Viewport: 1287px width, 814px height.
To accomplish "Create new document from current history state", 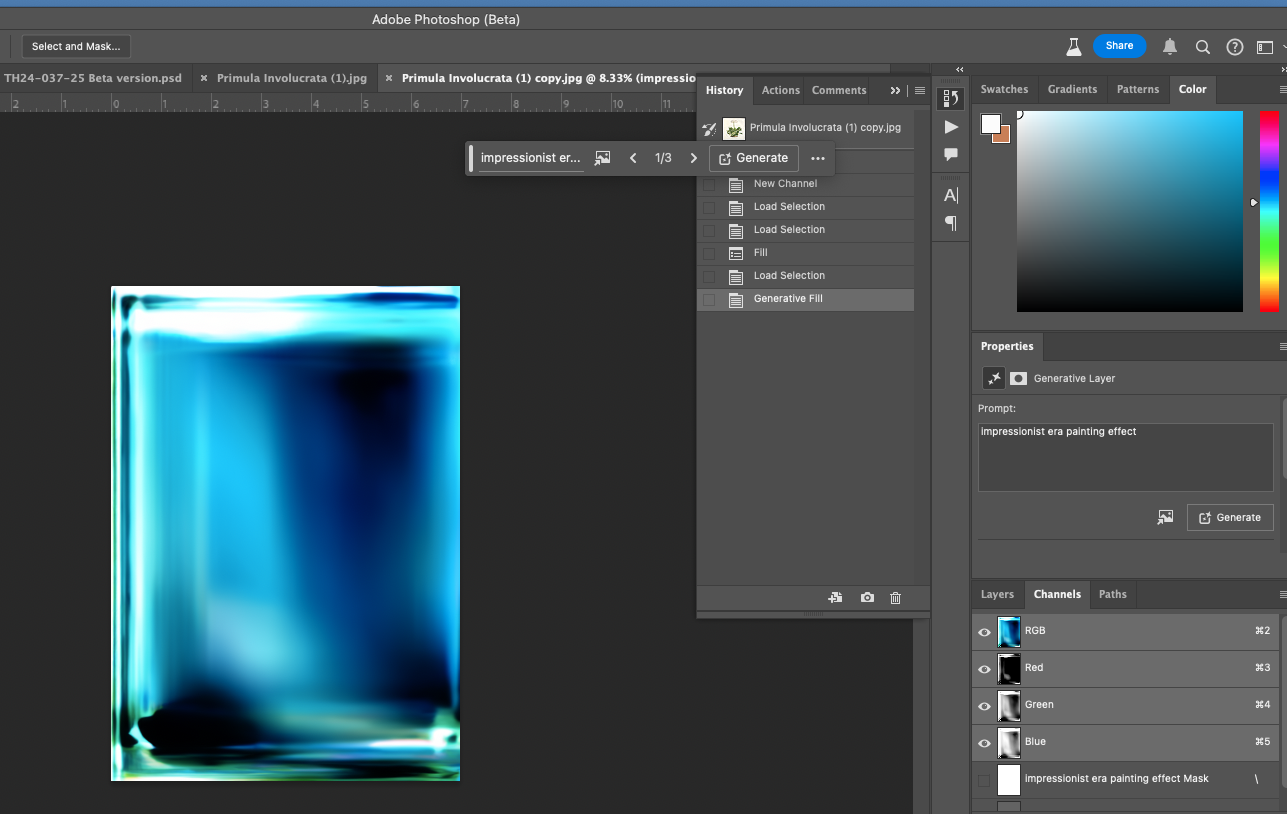I will coord(835,597).
